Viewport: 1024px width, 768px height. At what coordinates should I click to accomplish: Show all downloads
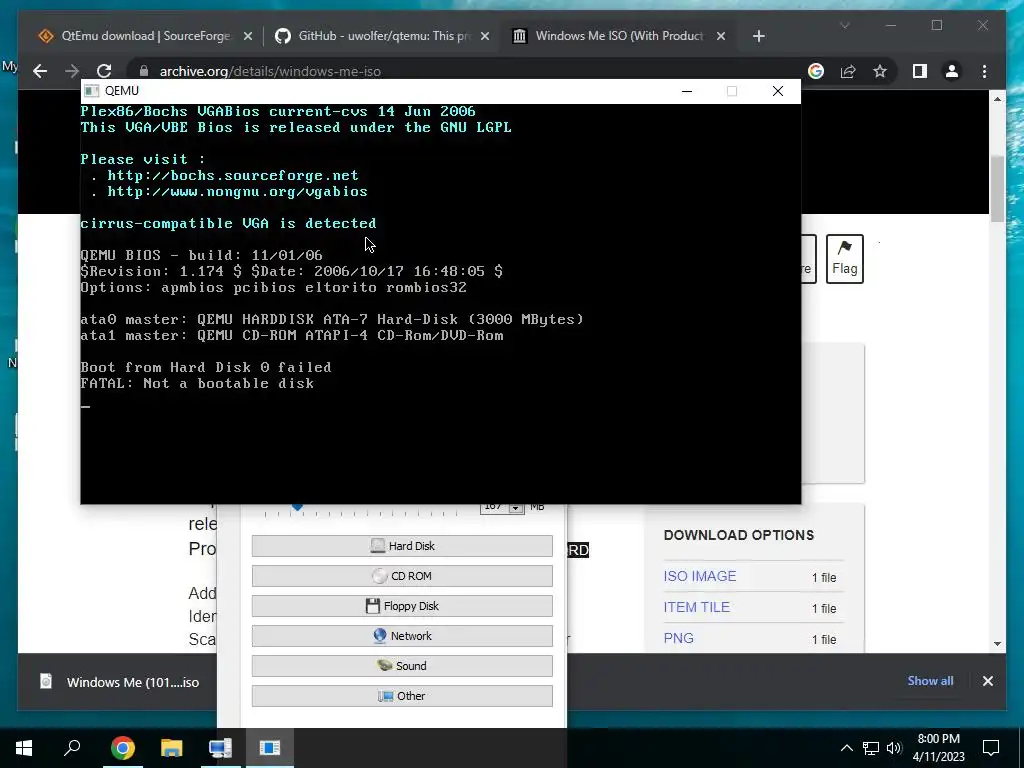tap(930, 680)
